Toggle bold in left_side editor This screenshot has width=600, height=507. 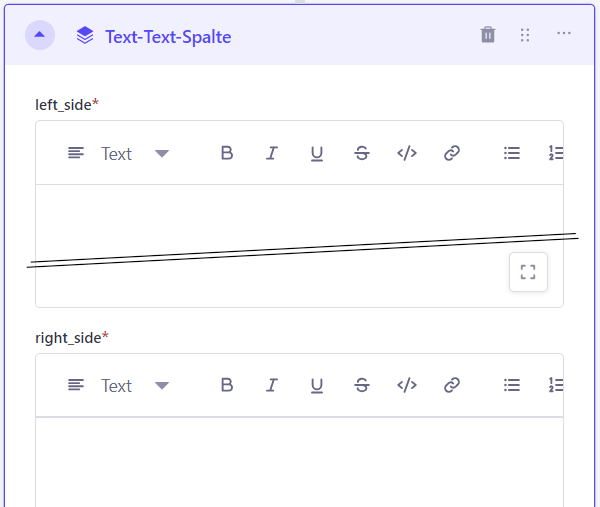[x=227, y=153]
